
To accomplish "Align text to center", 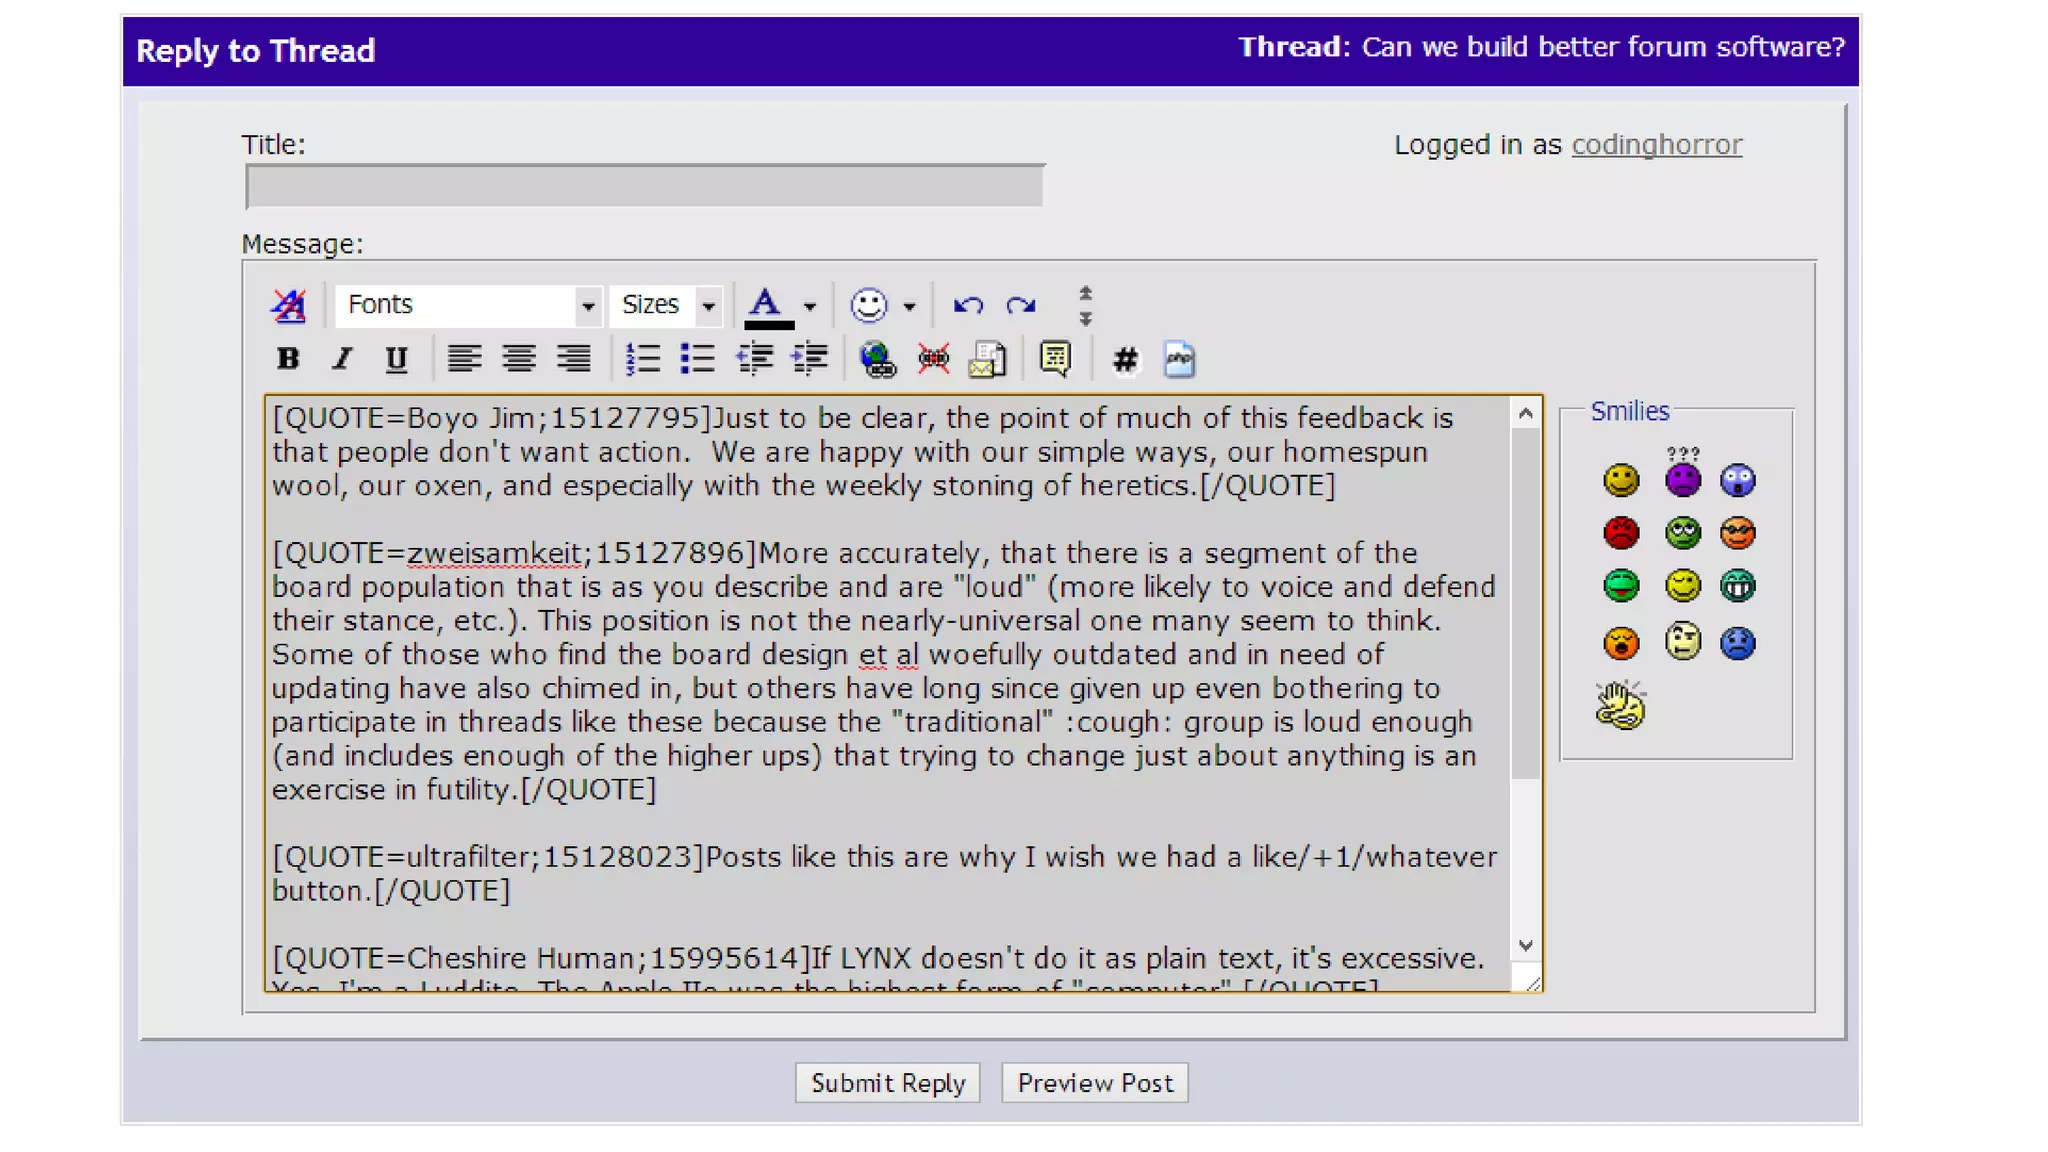I will coord(518,359).
